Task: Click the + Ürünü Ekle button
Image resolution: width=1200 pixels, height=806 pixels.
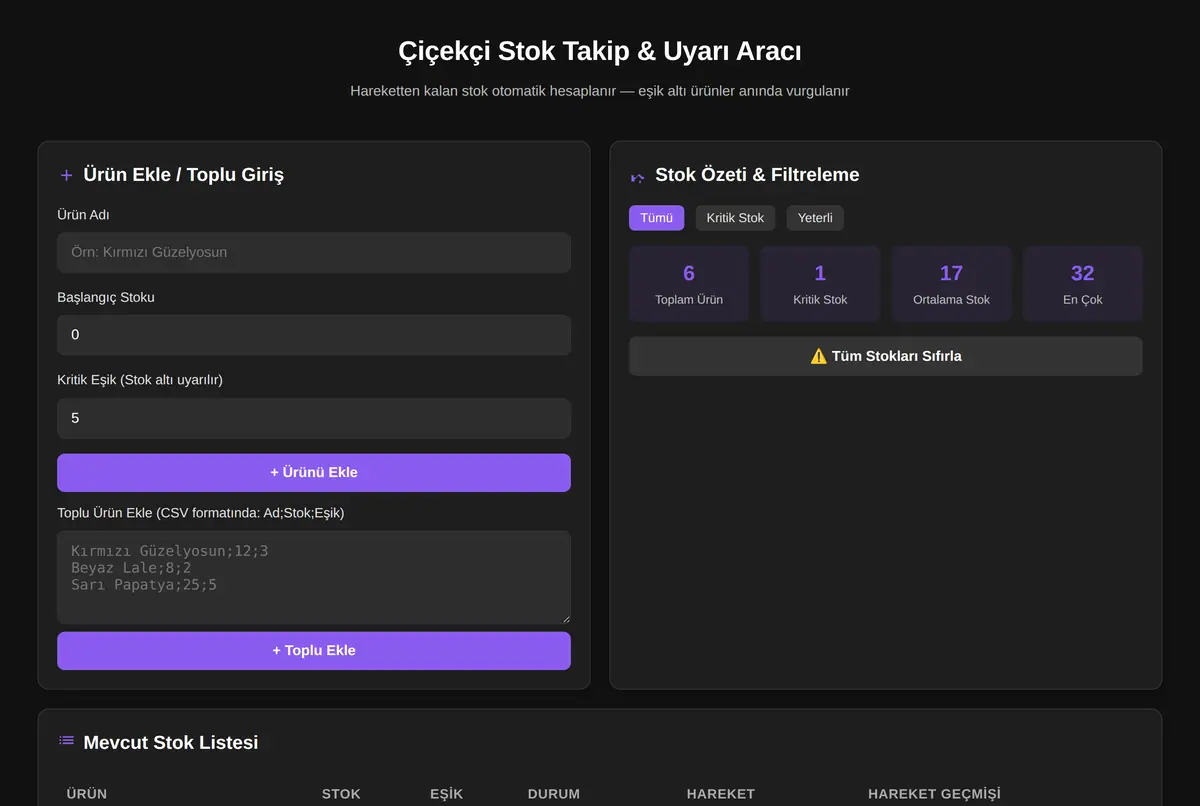Action: 314,473
